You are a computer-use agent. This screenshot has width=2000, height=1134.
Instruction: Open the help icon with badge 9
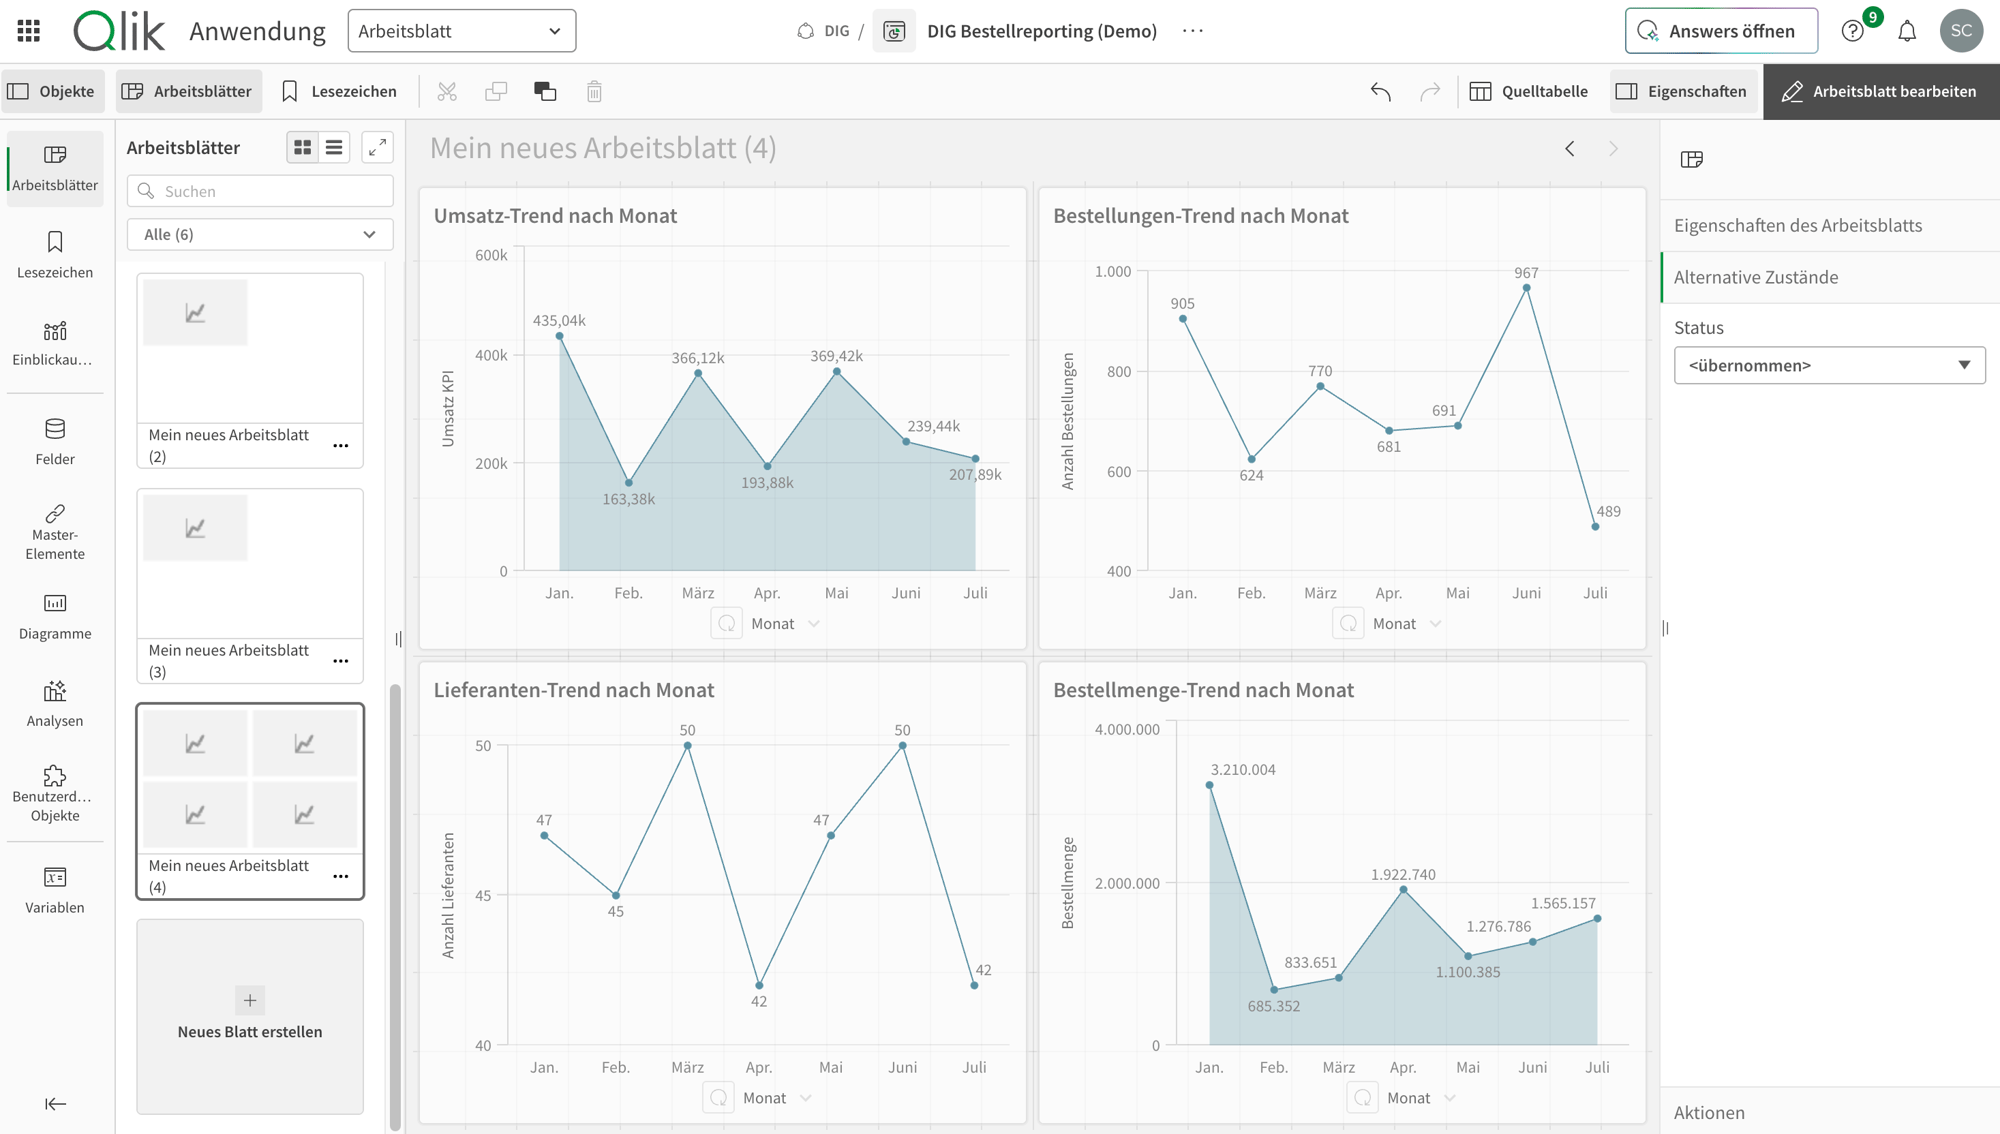coord(1853,31)
